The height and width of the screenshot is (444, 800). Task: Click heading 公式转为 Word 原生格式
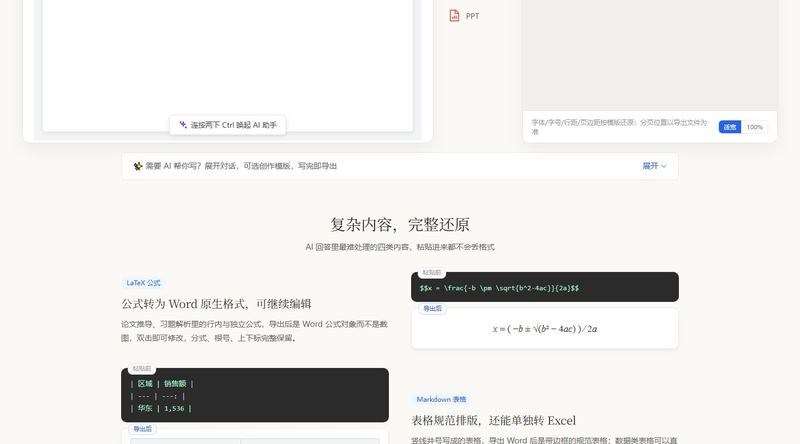tap(216, 304)
